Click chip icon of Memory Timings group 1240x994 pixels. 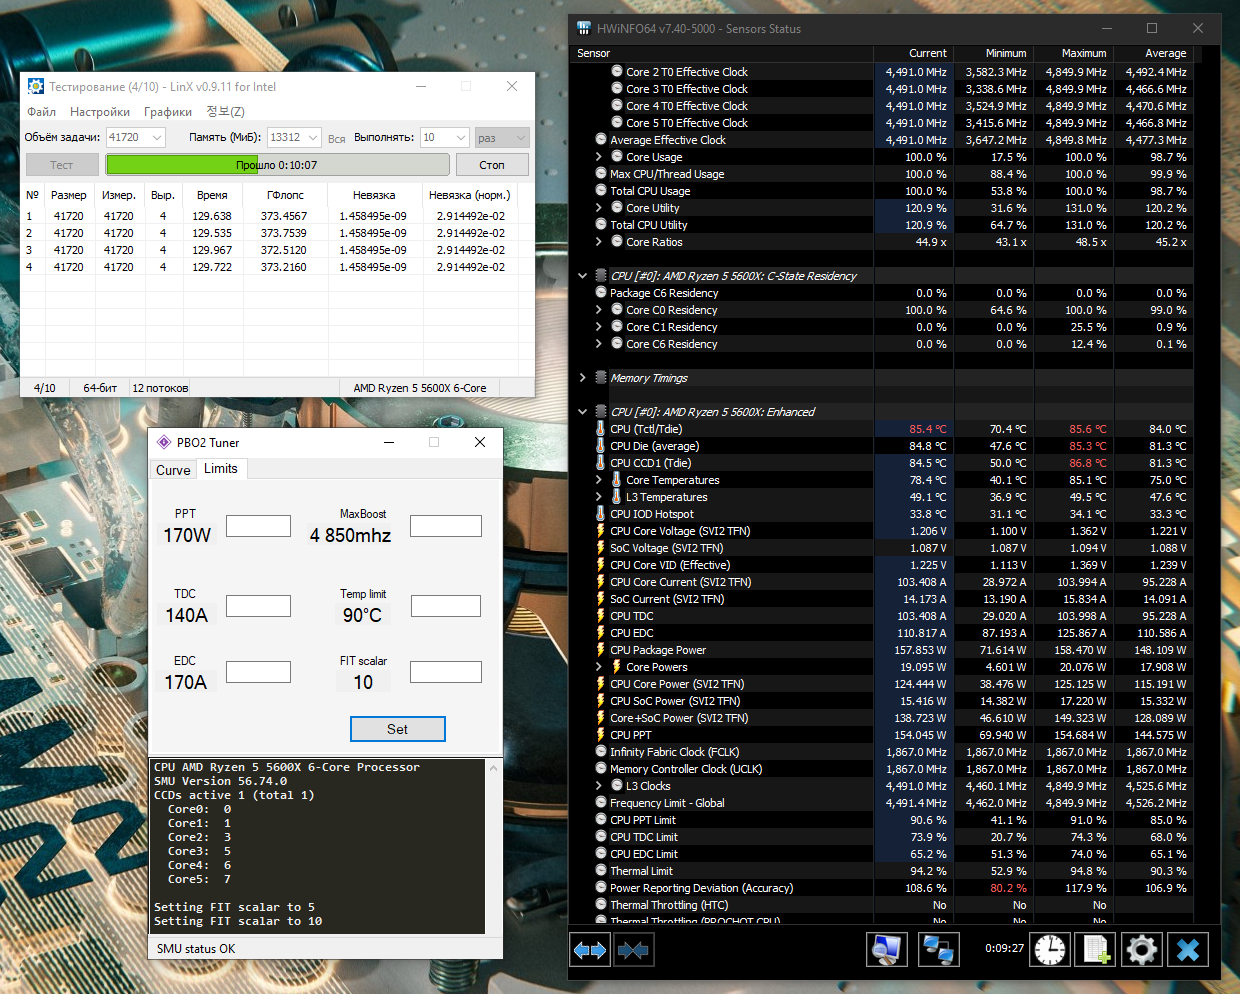[x=601, y=378]
